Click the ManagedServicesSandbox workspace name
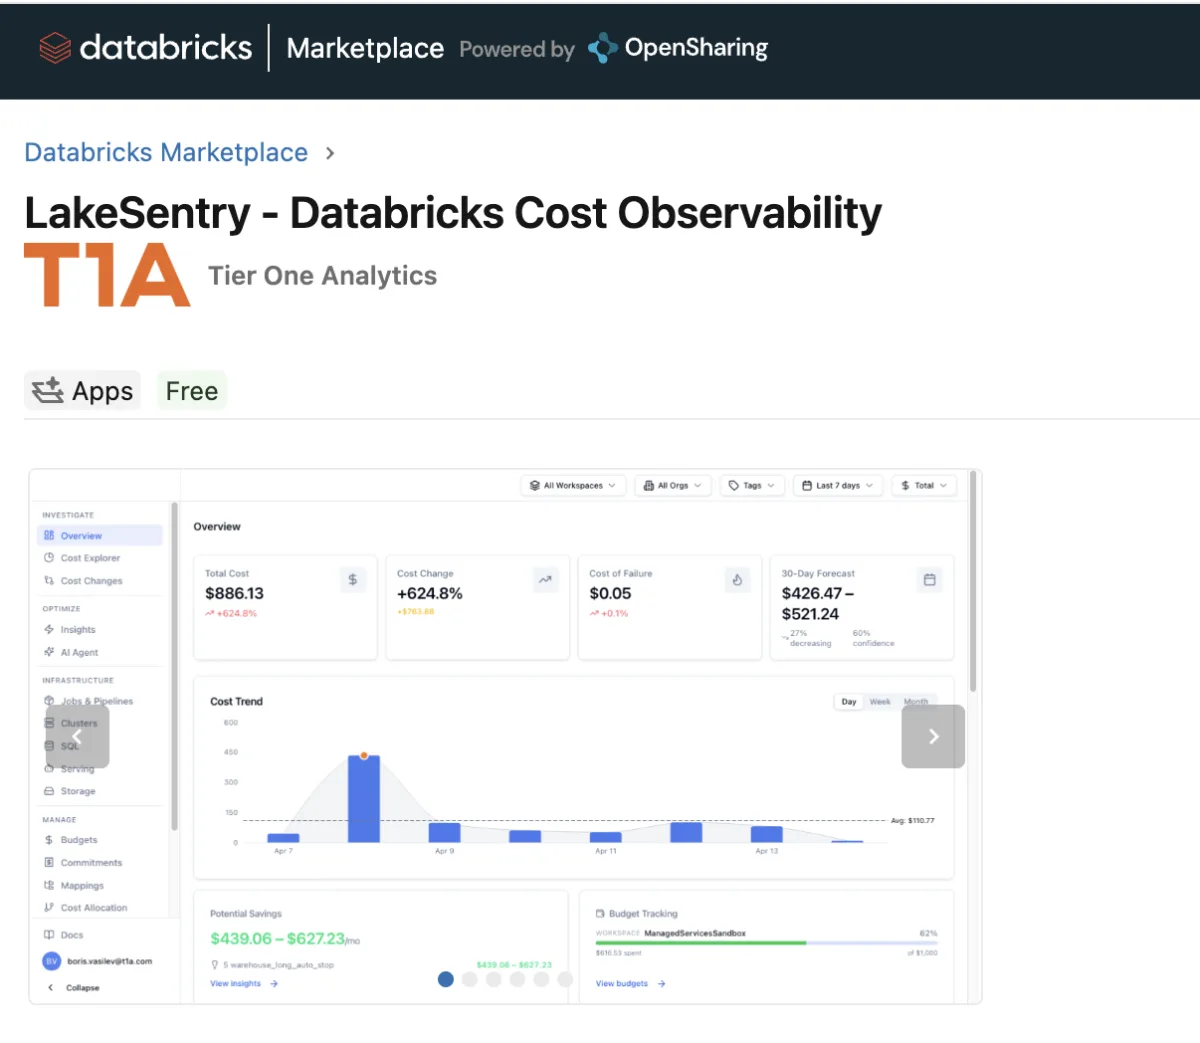Viewport: 1200px width, 1043px height. (695, 933)
